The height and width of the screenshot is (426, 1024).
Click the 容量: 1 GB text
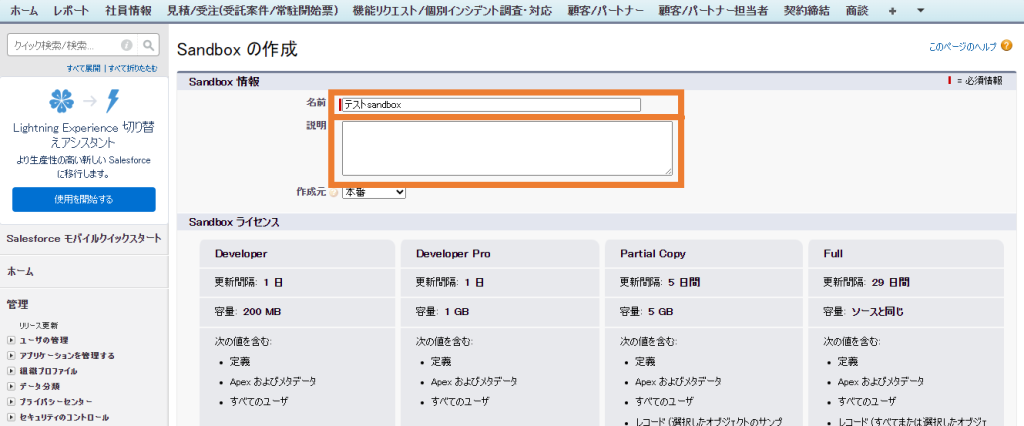pos(442,312)
